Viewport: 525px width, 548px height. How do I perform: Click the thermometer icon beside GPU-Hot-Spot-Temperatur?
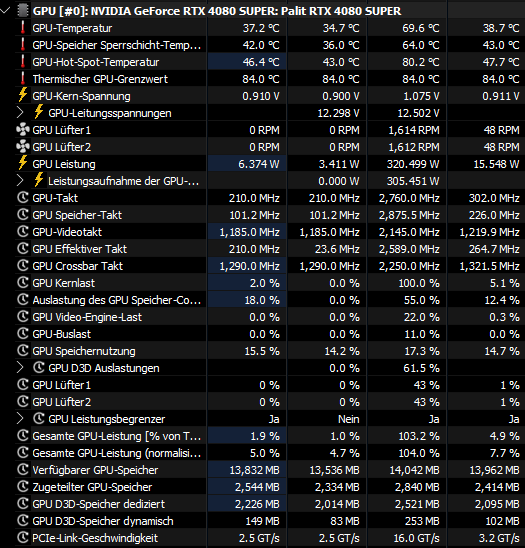coord(23,62)
